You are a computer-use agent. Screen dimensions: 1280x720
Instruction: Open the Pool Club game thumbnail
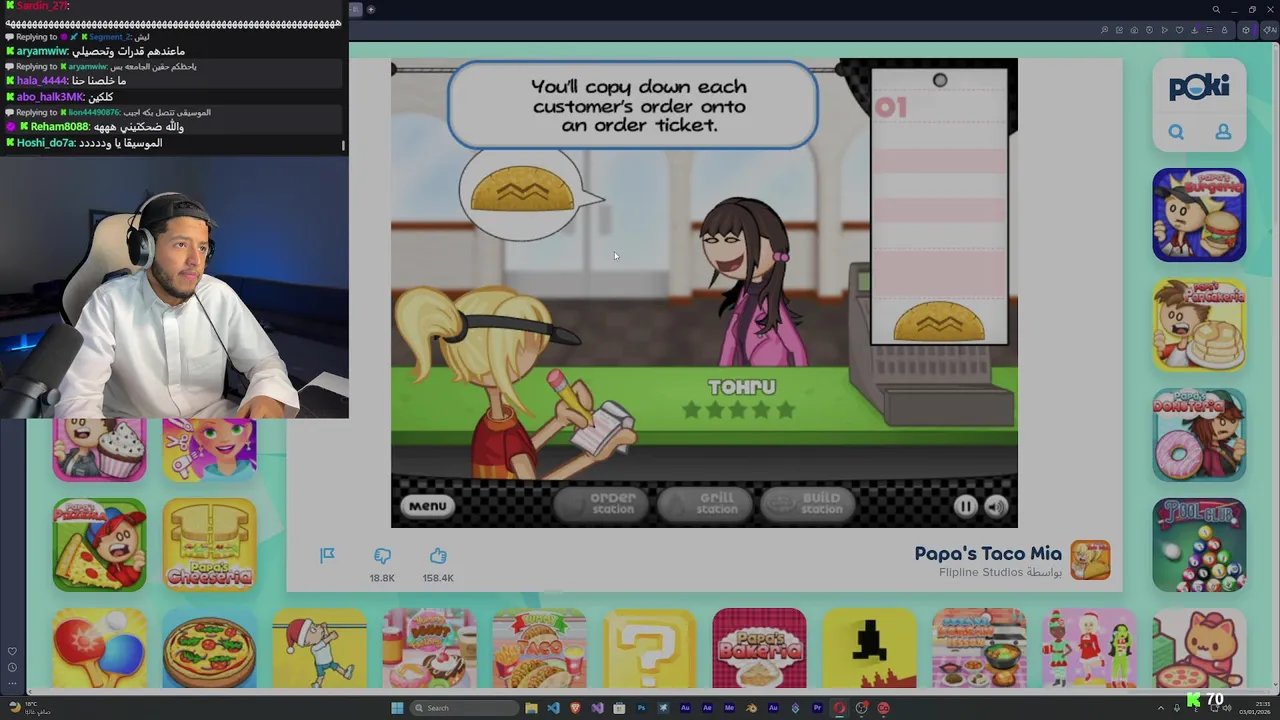pos(1199,545)
